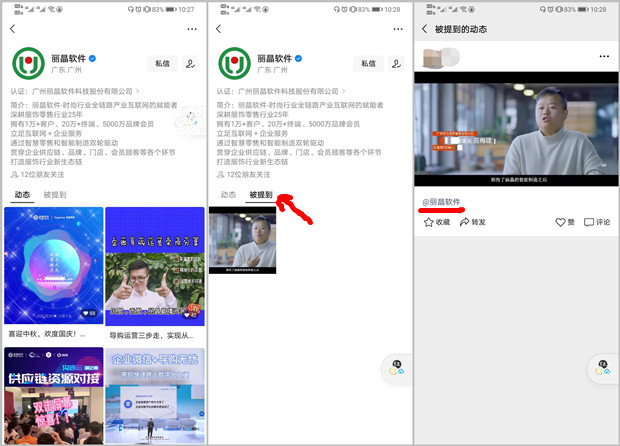Screen dimensions: 620x446
Task: Click 12位朋友关注 in left screen
Action: coord(37,174)
